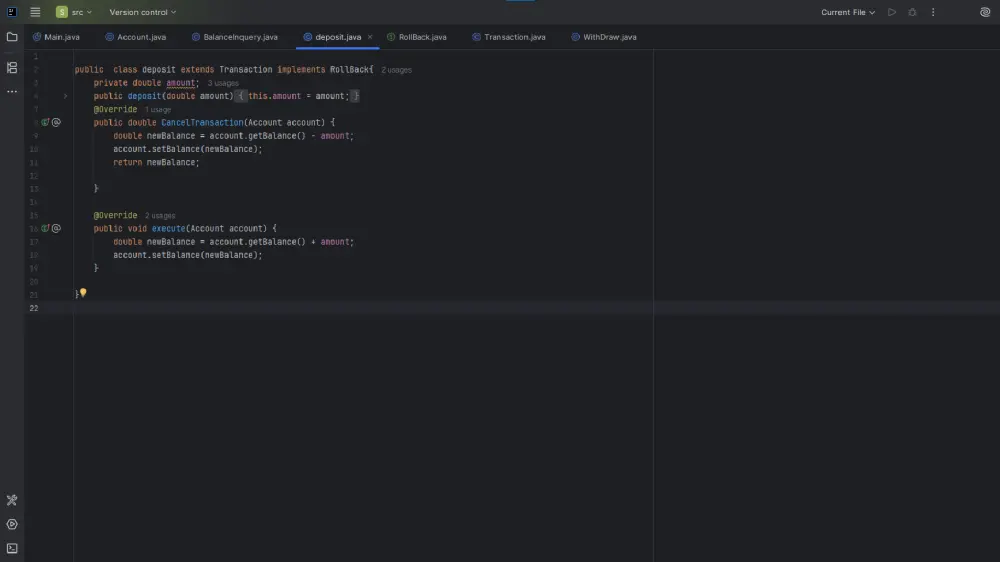The height and width of the screenshot is (562, 1000).
Task: Click the execute method name
Action: (x=168, y=228)
